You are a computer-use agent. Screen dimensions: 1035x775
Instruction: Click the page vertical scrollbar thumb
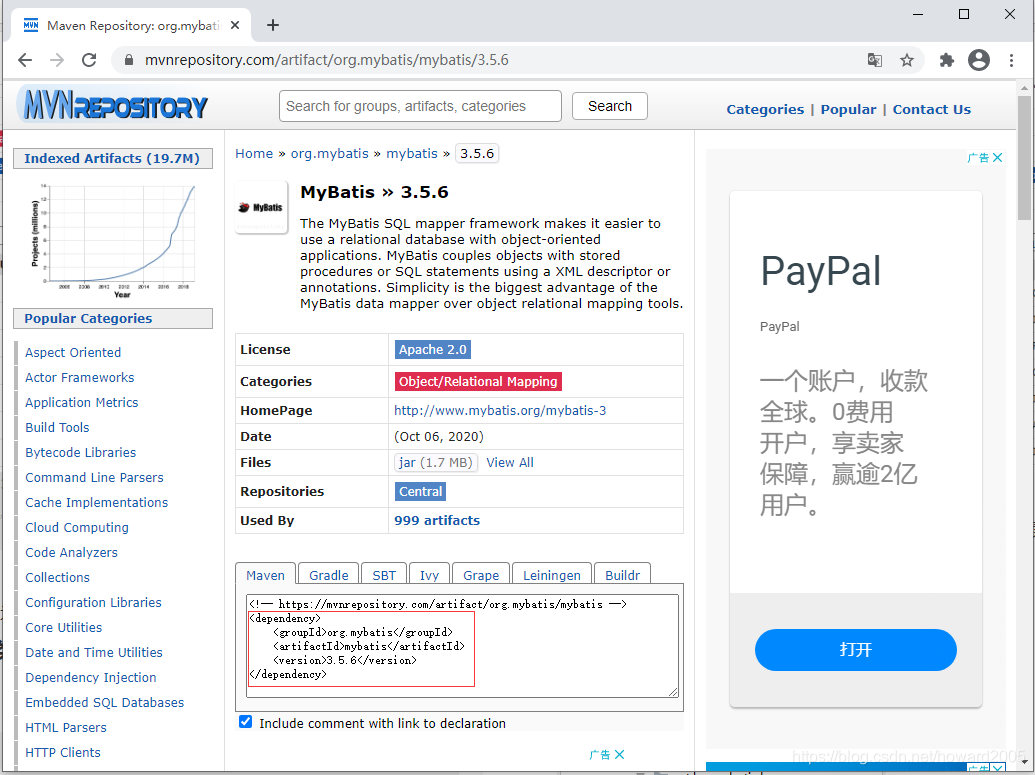click(x=1024, y=158)
